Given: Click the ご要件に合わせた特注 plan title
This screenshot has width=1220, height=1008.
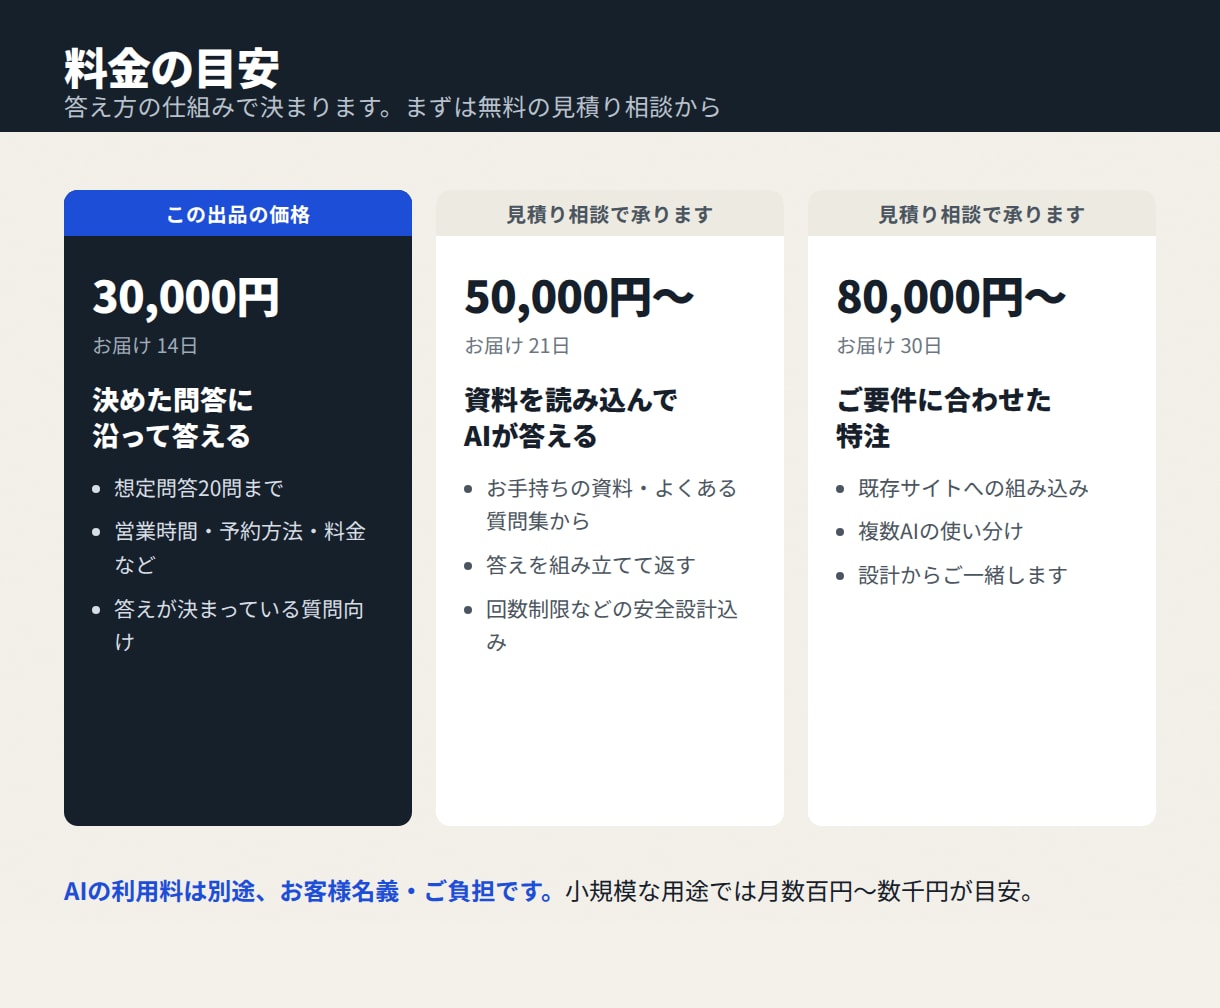Looking at the screenshot, I should pyautogui.click(x=944, y=418).
